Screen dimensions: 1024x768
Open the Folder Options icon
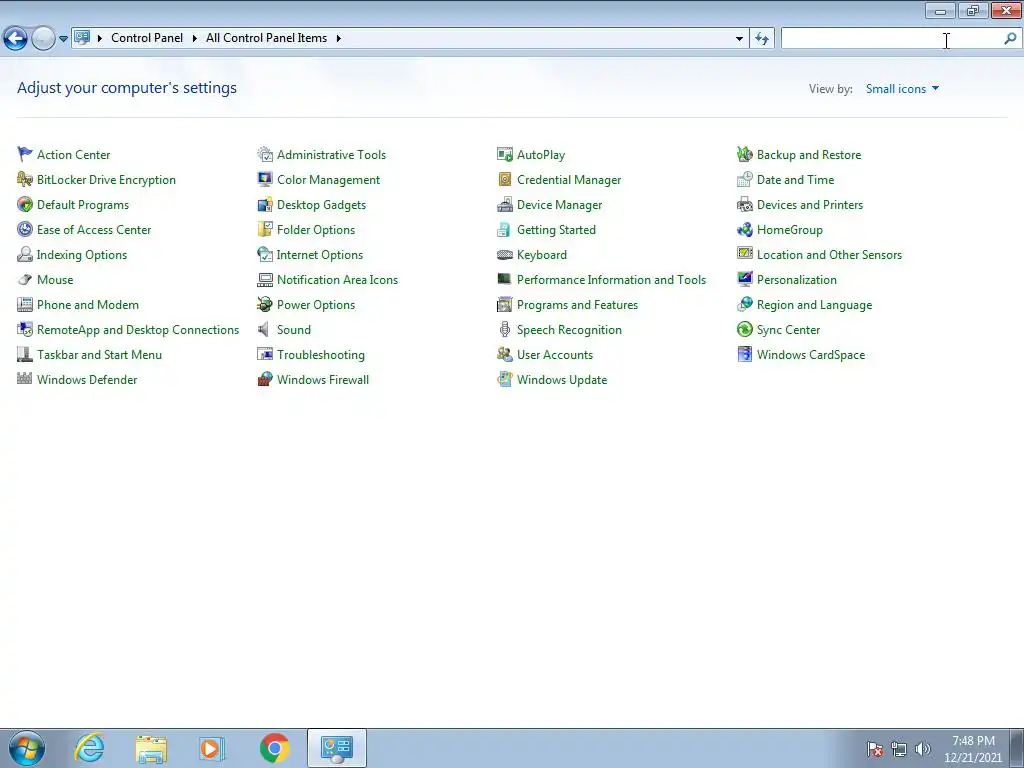[x=264, y=229]
